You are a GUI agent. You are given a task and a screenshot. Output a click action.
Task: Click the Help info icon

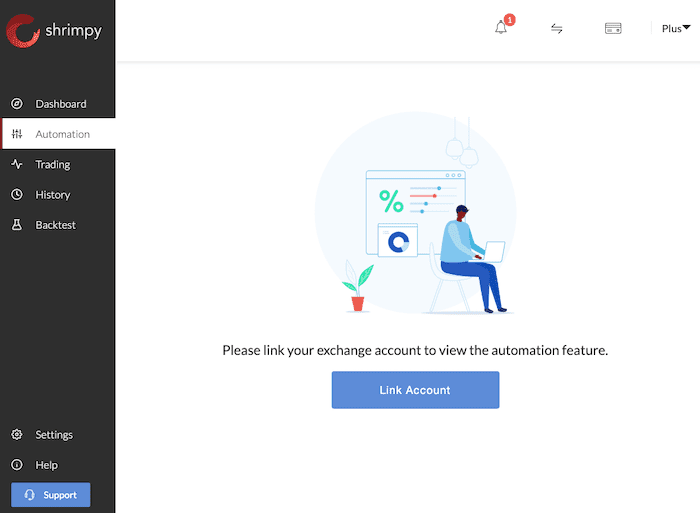(17, 464)
